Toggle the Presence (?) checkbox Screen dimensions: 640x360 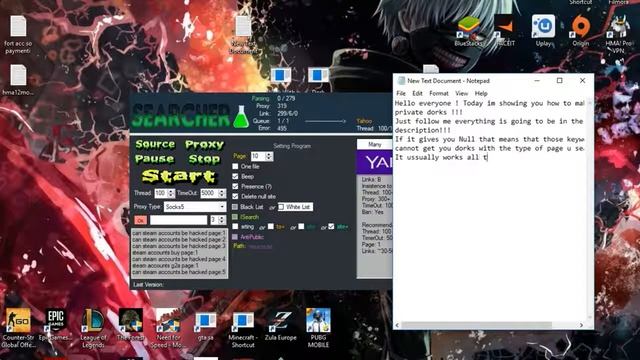(x=235, y=186)
